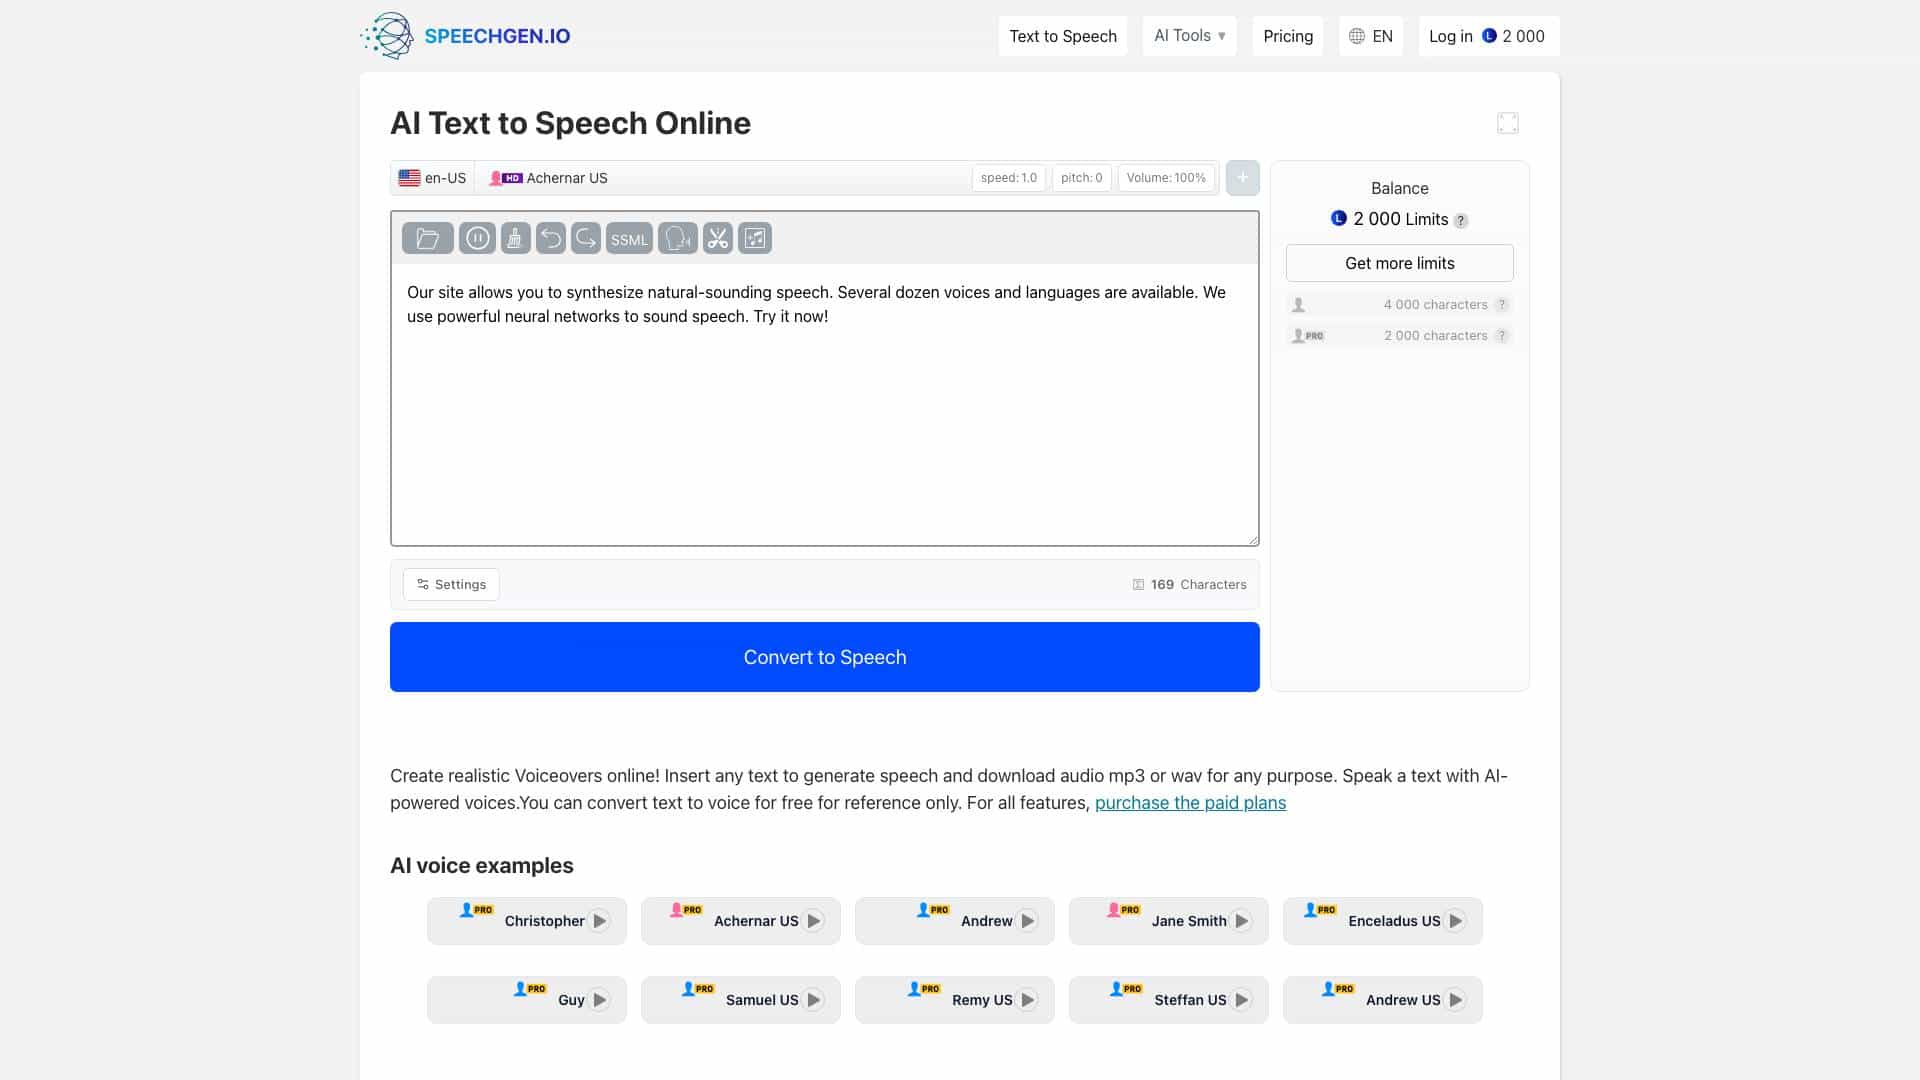Click the fullscreen expand icon
The height and width of the screenshot is (1080, 1920).
pyautogui.click(x=1508, y=123)
